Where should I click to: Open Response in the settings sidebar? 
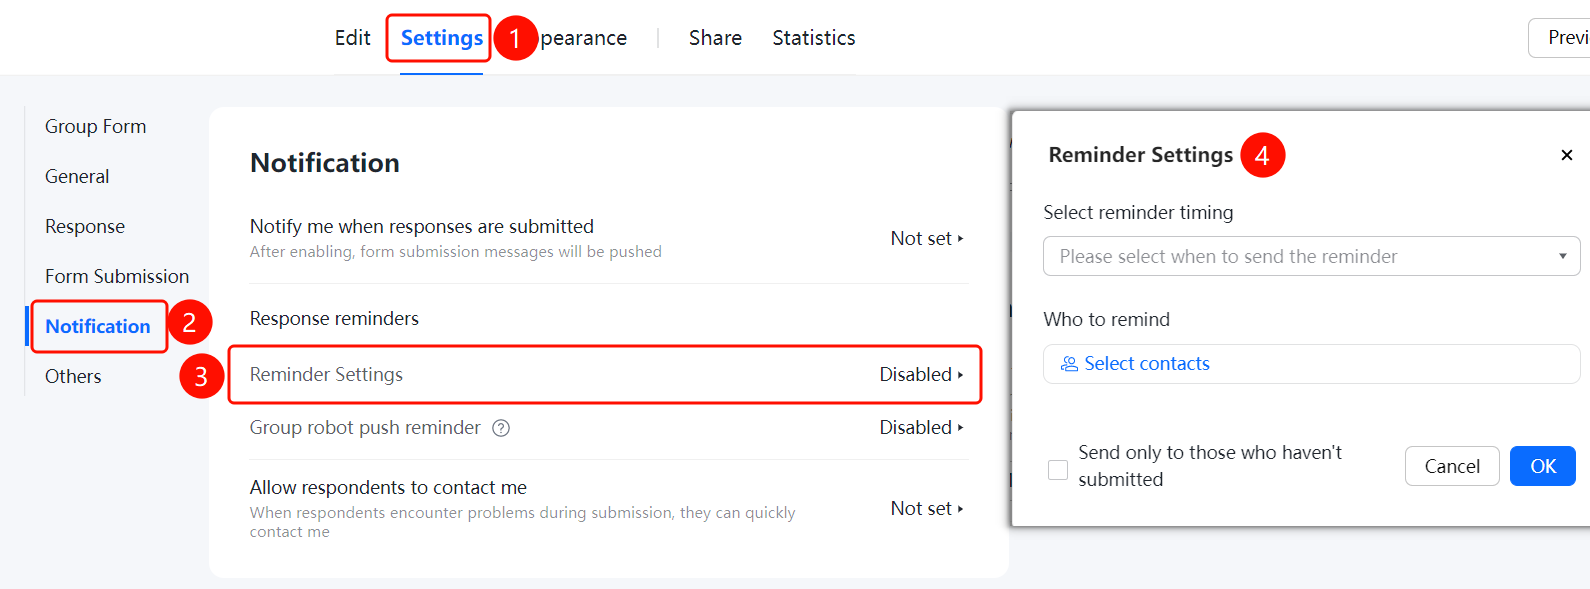point(85,227)
